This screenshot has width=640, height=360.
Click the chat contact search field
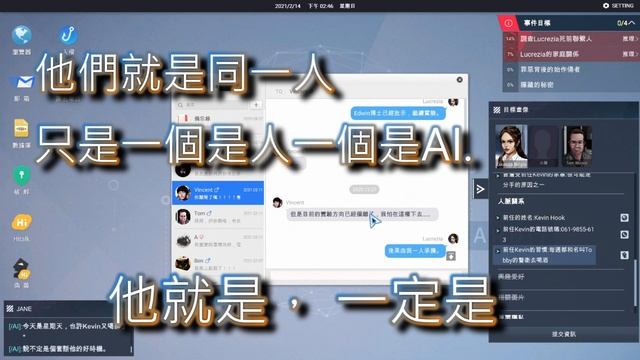pyautogui.click(x=212, y=105)
